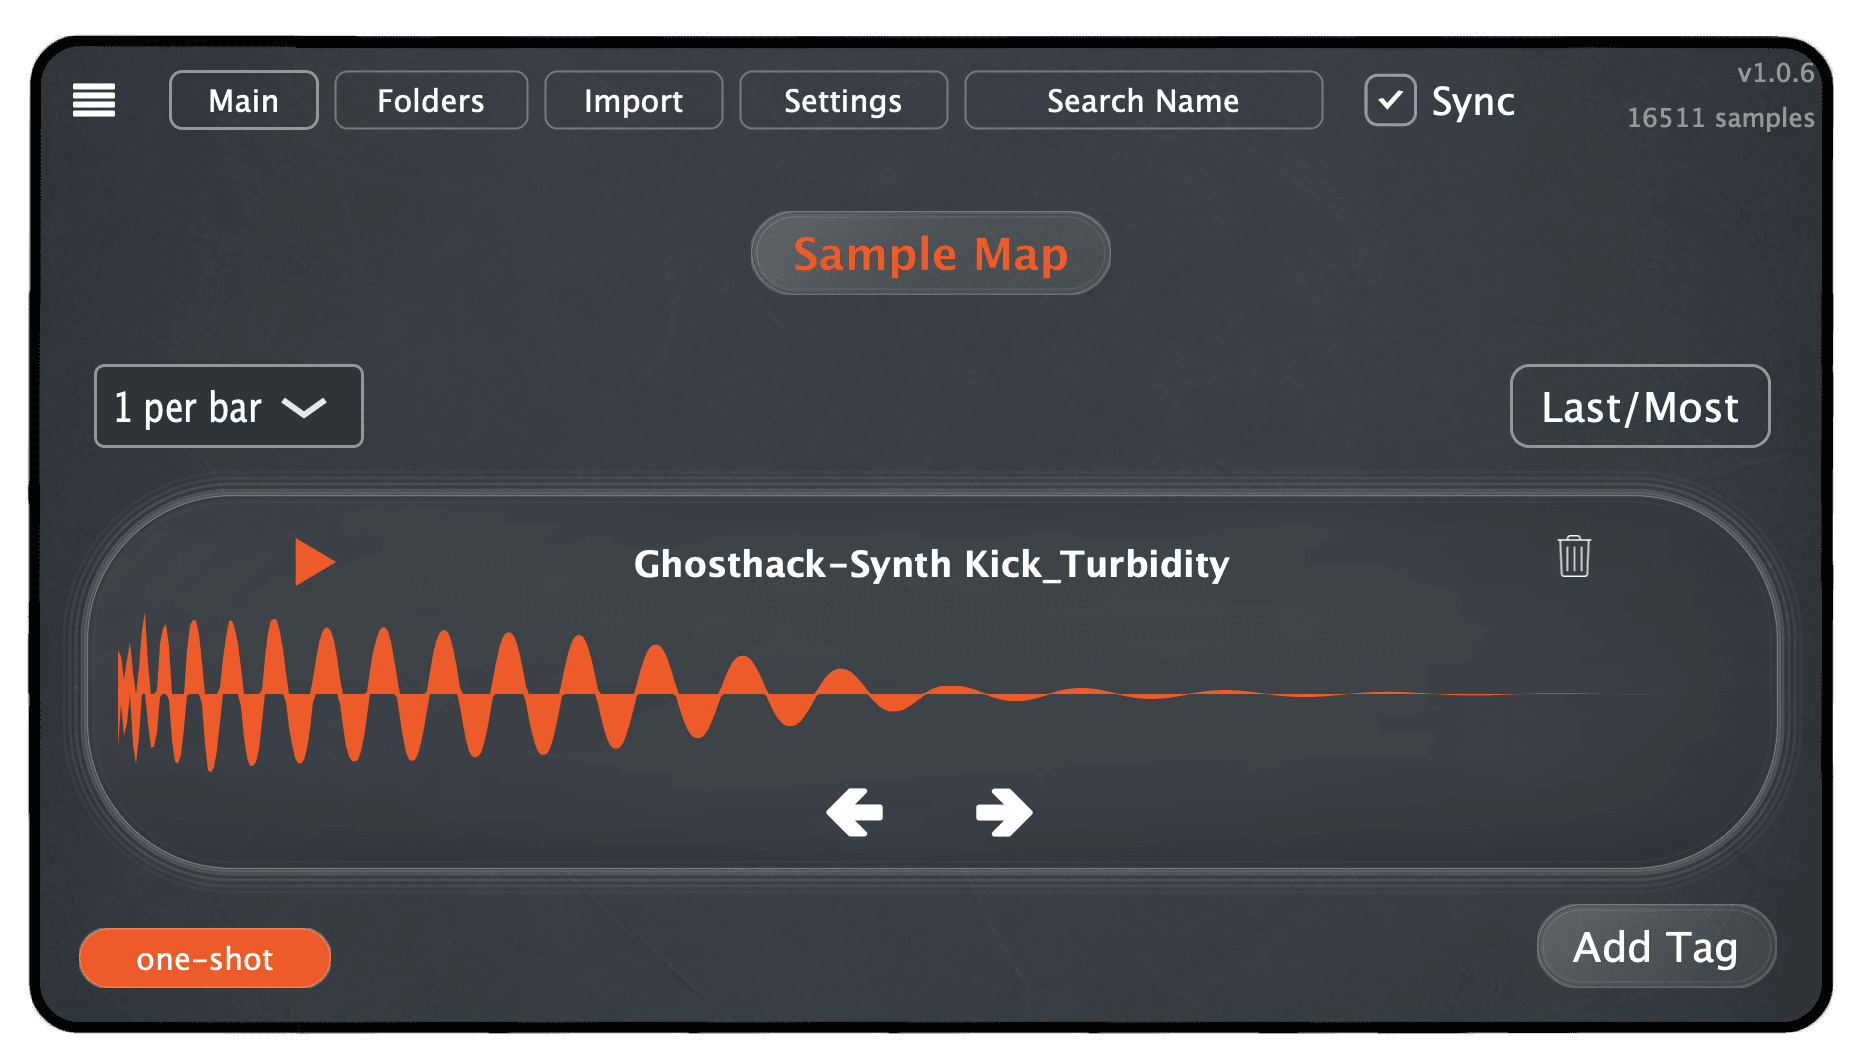Delete the sample using the trash icon
This screenshot has height=1058, width=1850.
(x=1573, y=556)
